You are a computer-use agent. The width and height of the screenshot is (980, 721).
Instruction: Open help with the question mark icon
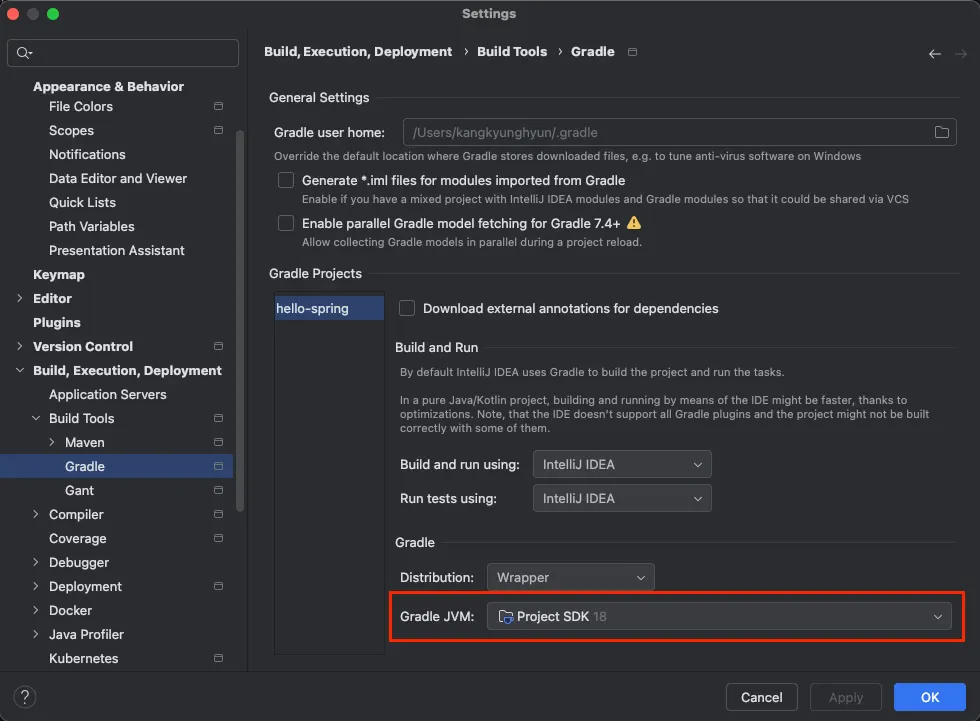[x=25, y=697]
